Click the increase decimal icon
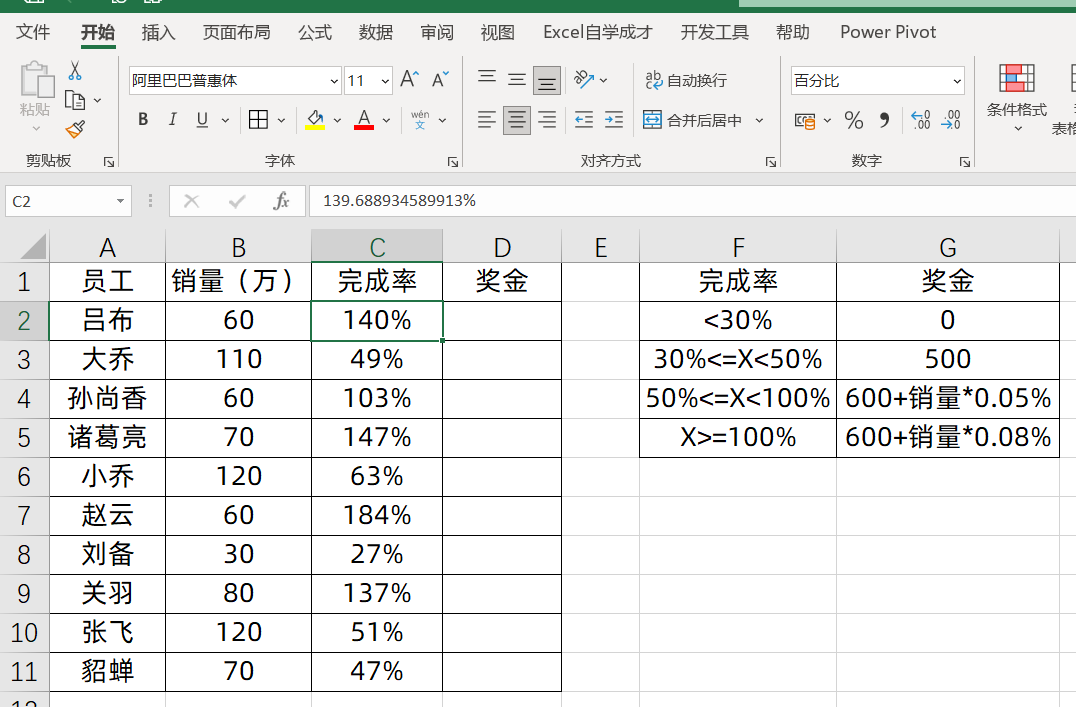 coord(920,120)
